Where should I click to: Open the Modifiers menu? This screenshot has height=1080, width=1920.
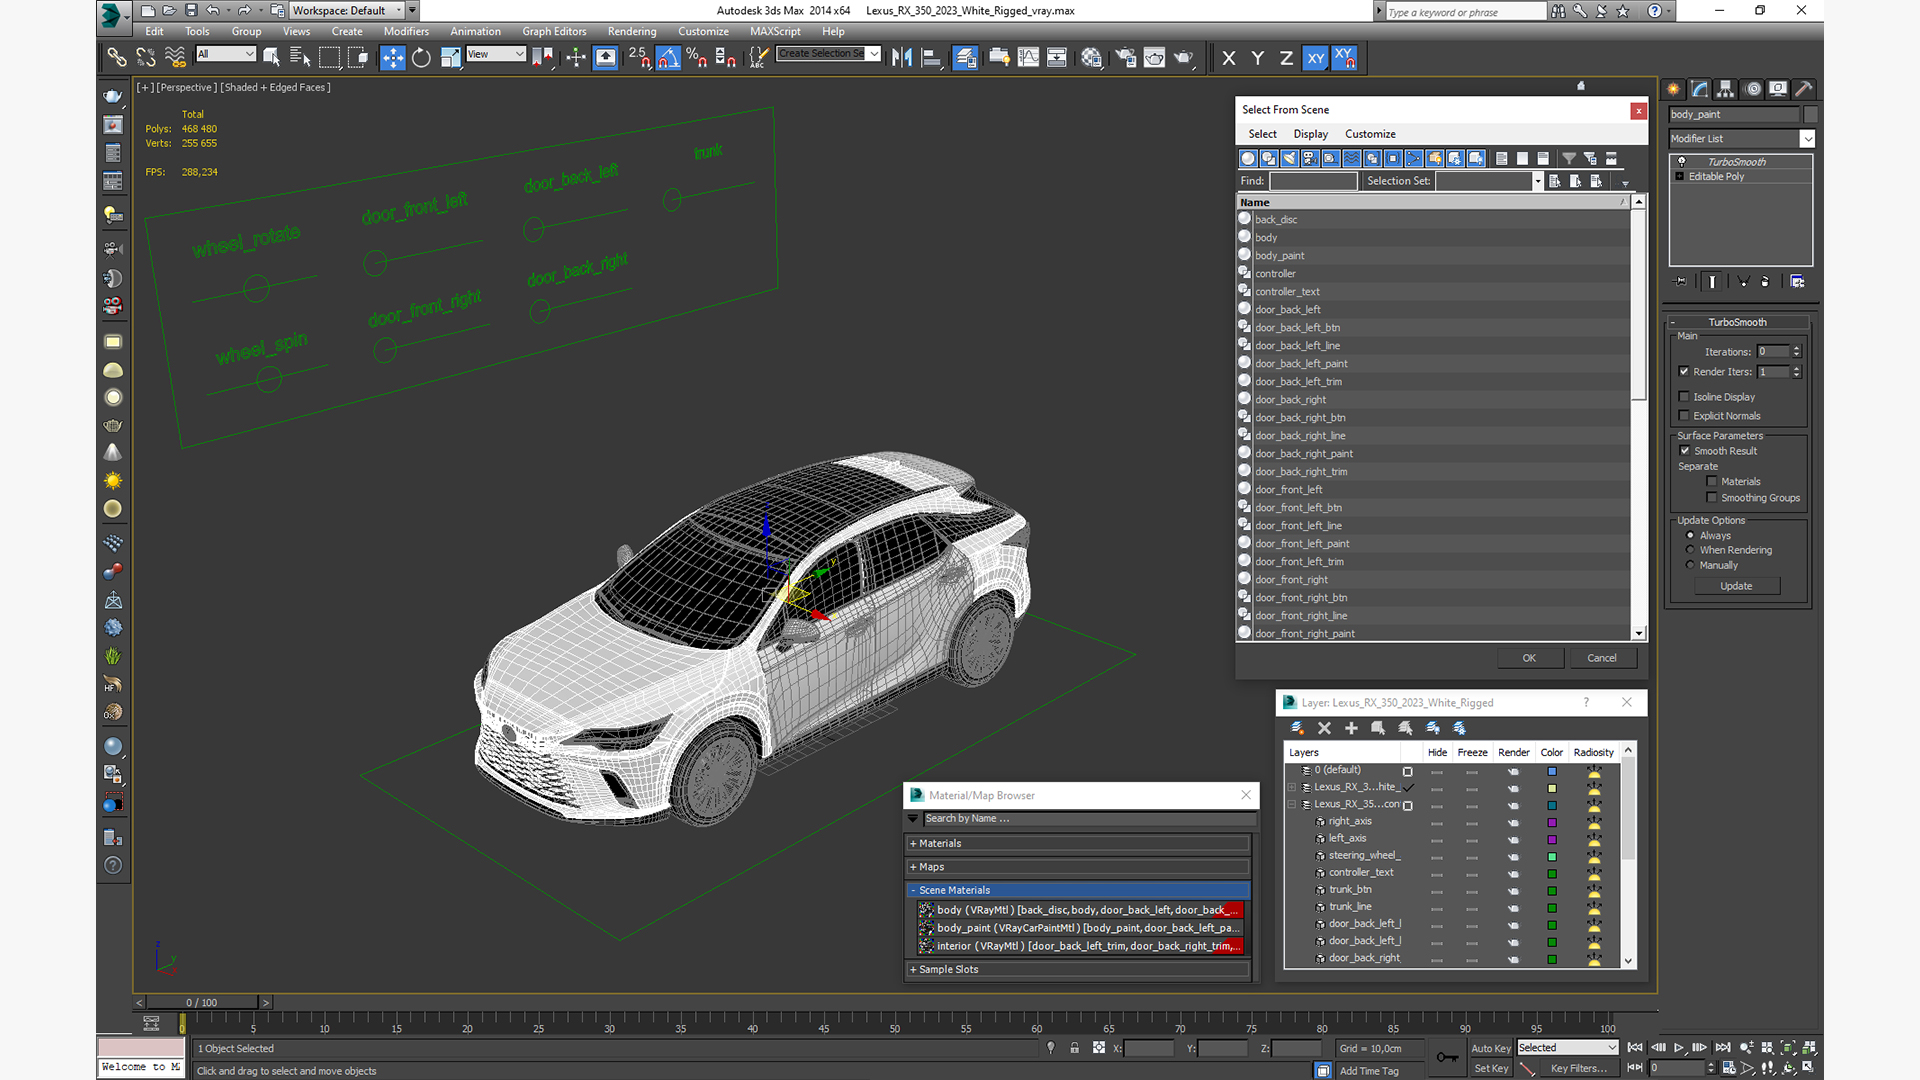click(x=406, y=32)
